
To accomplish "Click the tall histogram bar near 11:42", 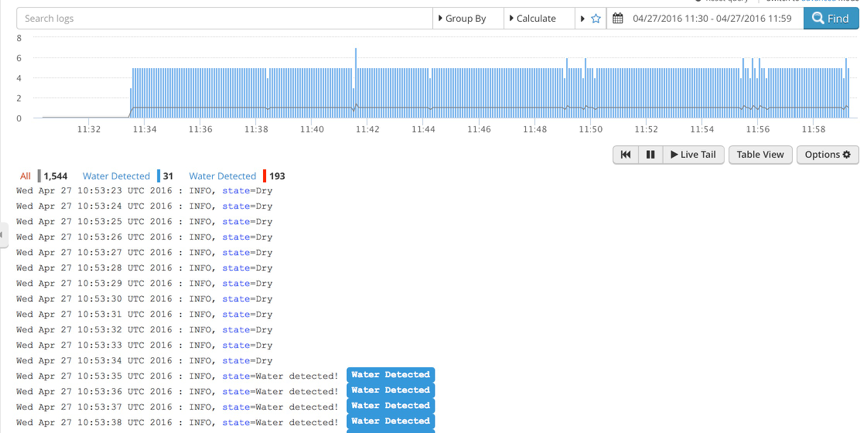I will tap(355, 82).
